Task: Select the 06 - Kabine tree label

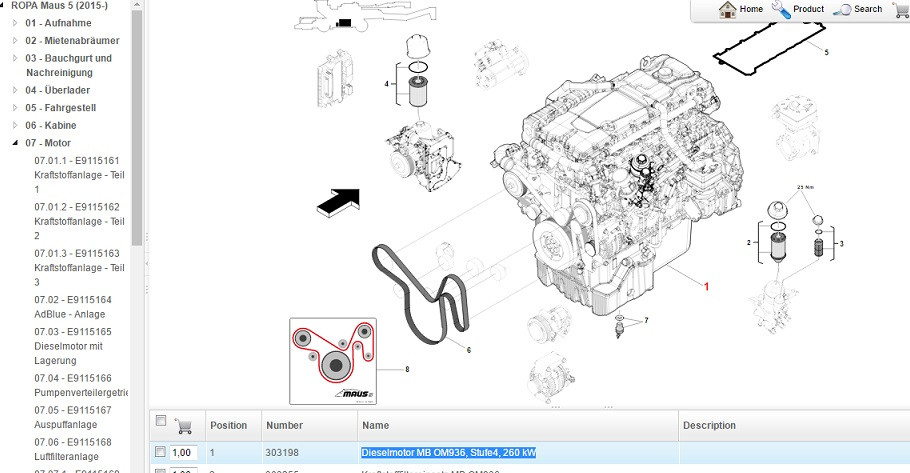Action: coord(51,125)
